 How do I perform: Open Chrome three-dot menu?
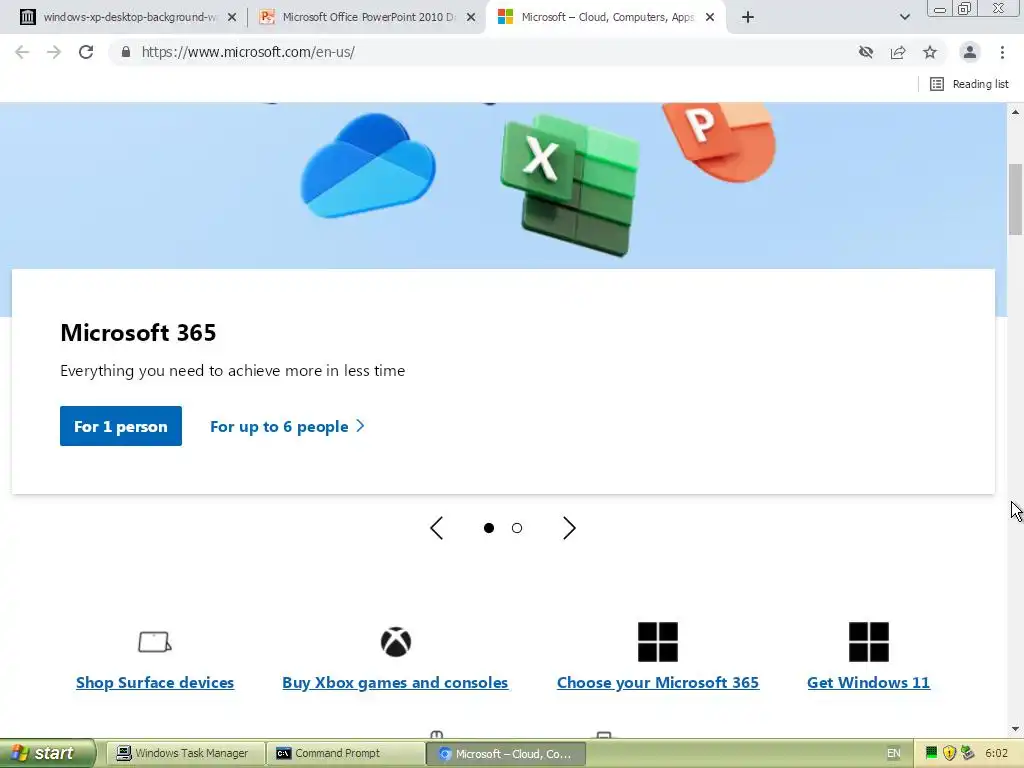point(1002,52)
